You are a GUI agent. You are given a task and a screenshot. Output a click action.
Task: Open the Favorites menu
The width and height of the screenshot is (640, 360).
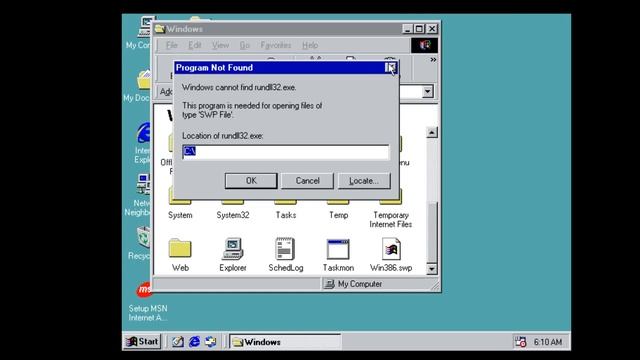(276, 45)
